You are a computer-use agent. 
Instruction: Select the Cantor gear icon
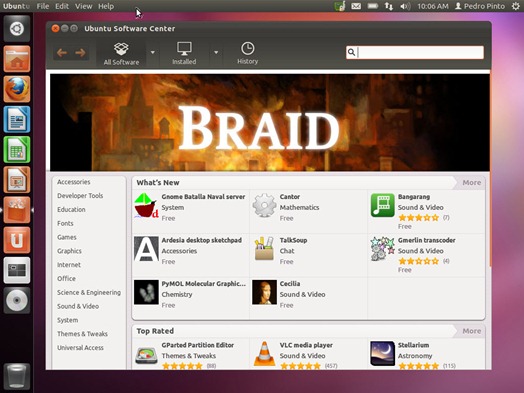tap(264, 206)
